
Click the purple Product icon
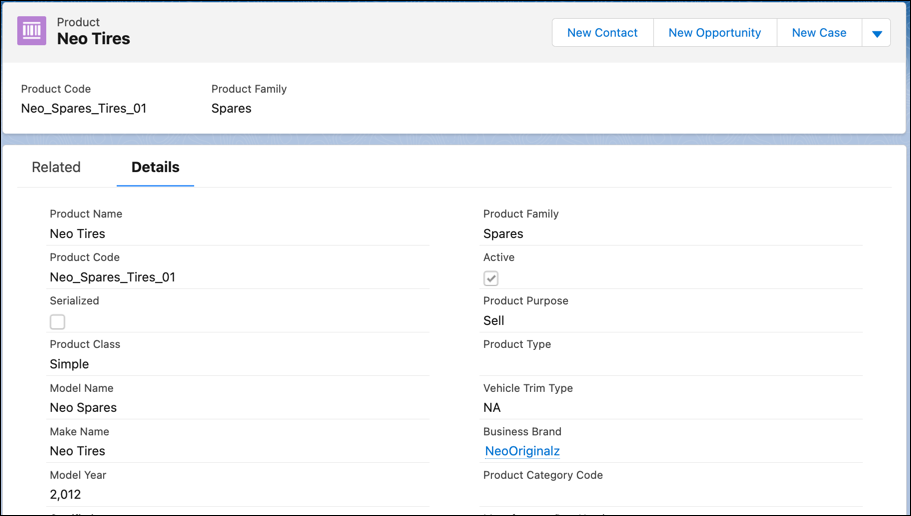[31, 31]
